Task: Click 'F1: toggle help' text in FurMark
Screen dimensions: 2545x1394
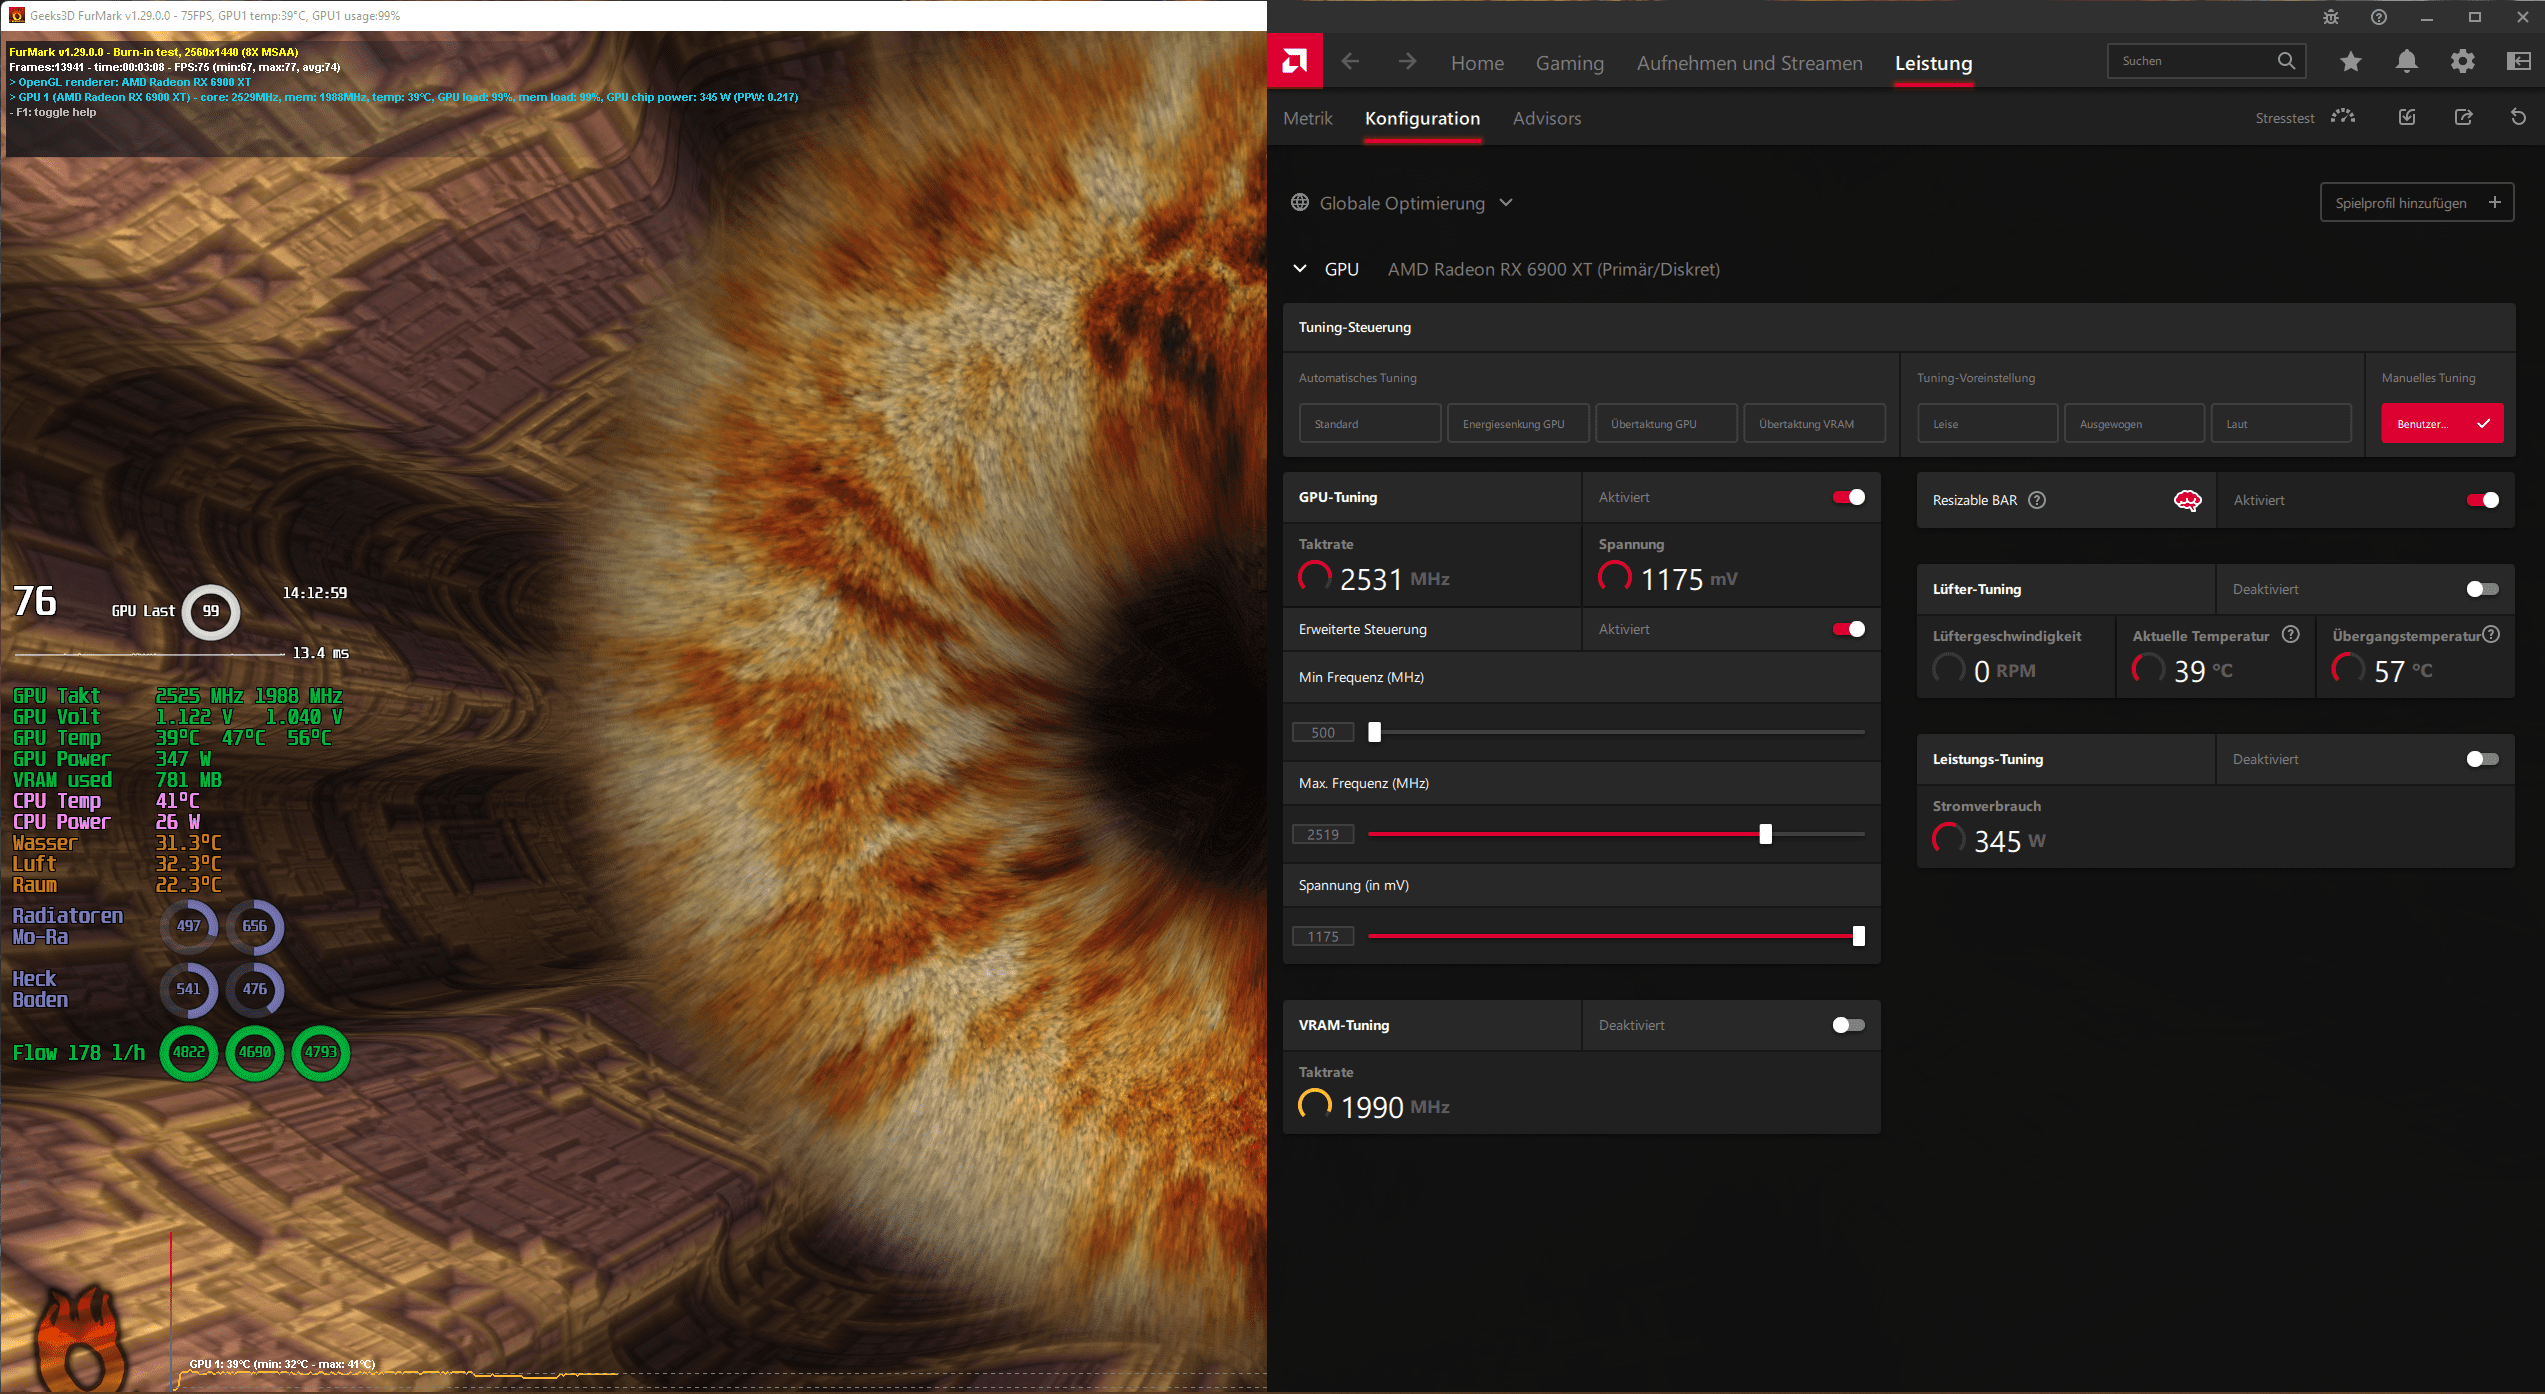Action: 55,112
